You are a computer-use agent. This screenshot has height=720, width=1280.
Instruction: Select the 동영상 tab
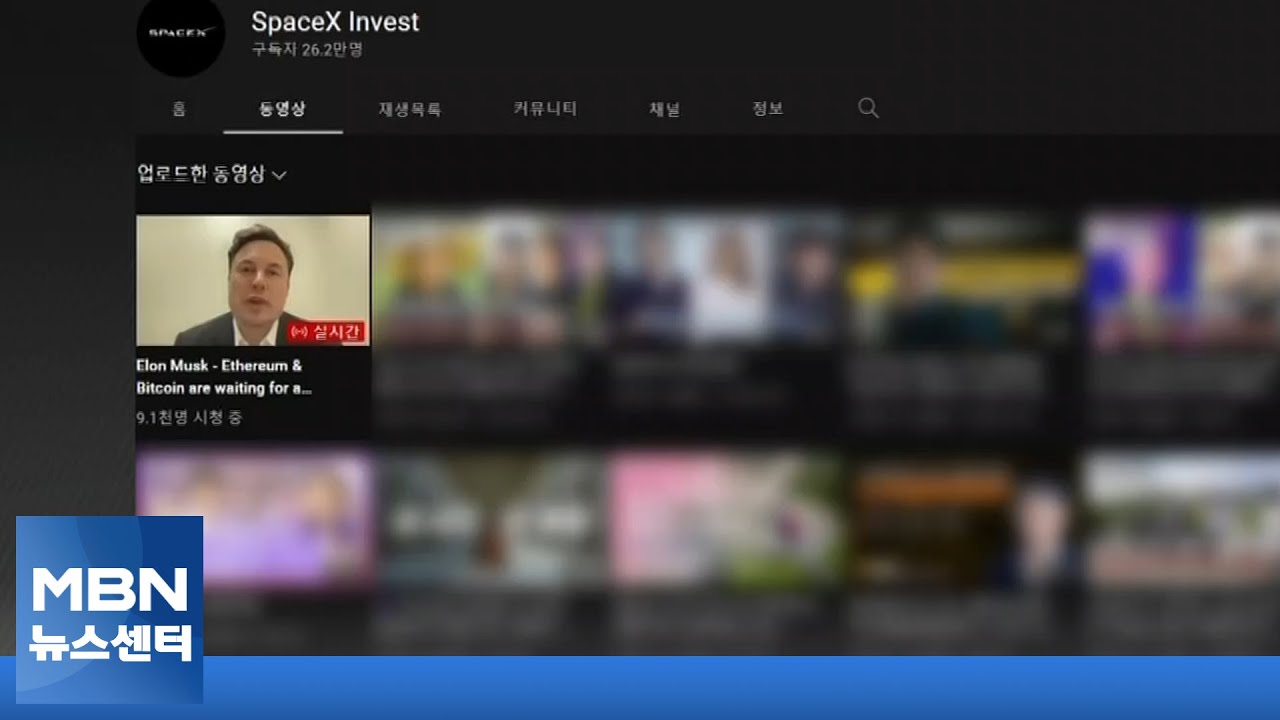coord(283,109)
